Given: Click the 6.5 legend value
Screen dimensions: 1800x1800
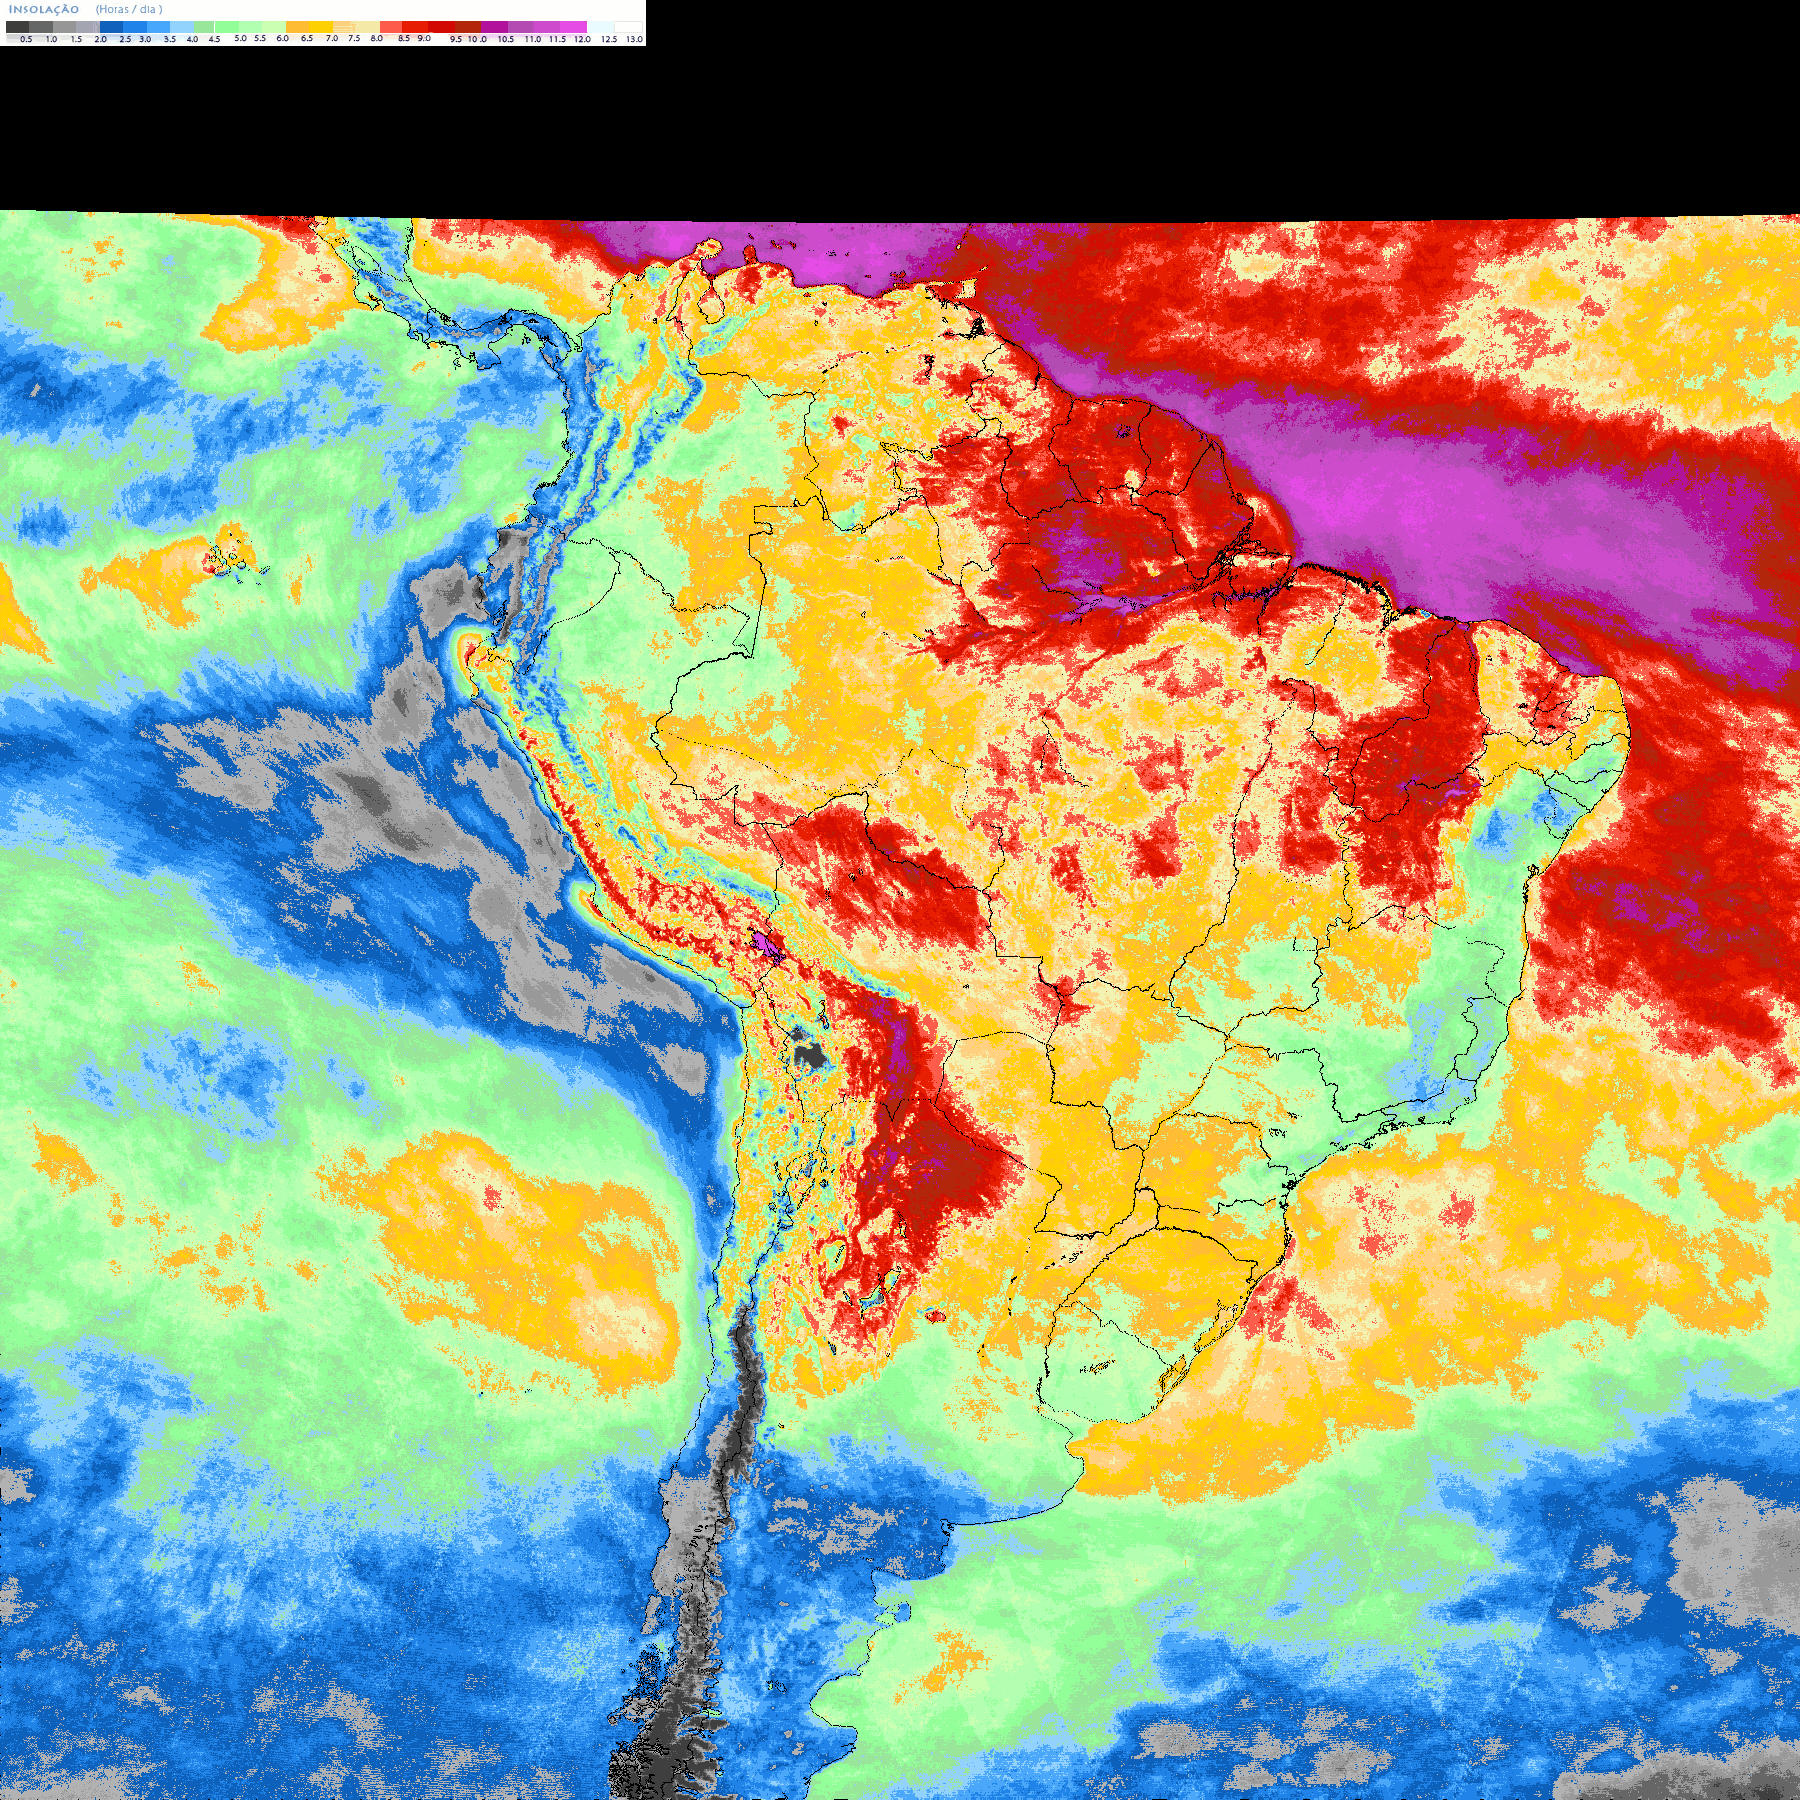Looking at the screenshot, I should pos(307,38).
